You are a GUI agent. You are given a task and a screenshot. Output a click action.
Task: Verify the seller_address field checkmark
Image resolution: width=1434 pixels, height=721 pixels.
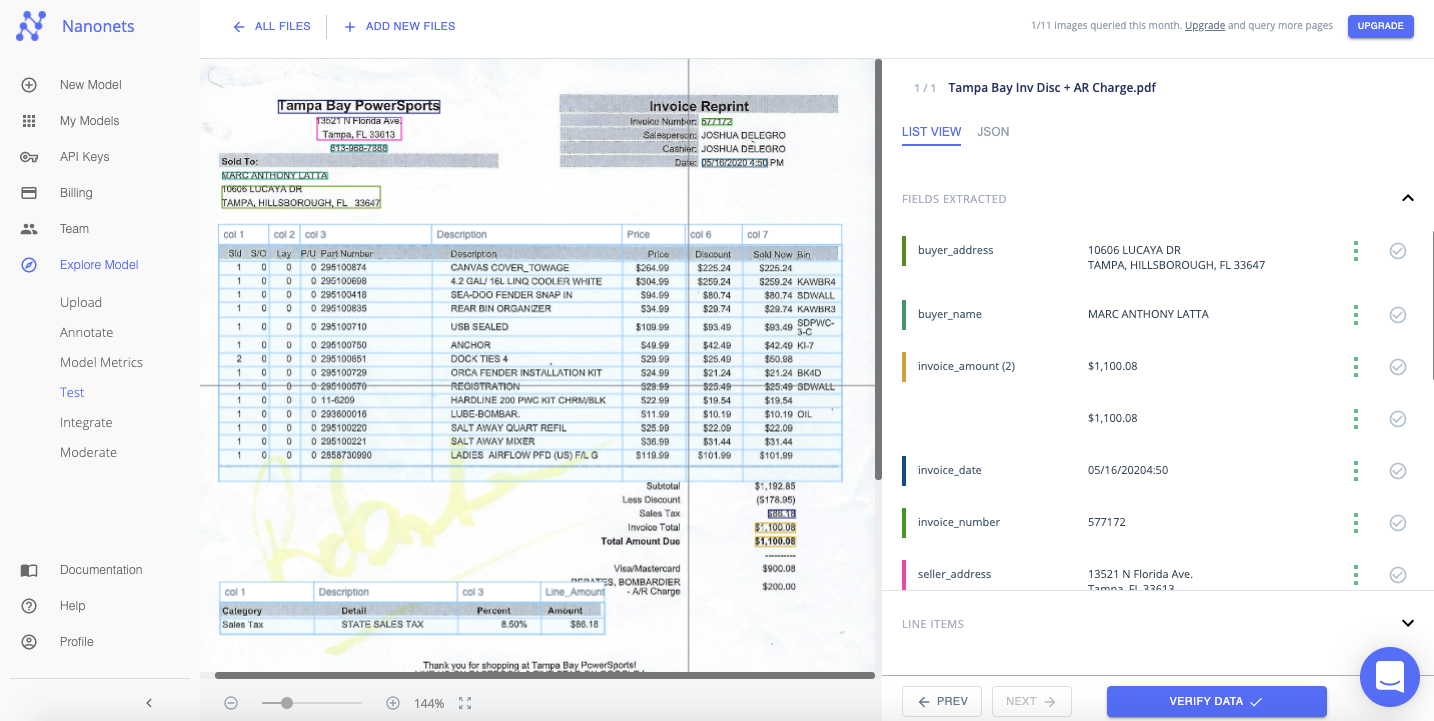[1398, 575]
